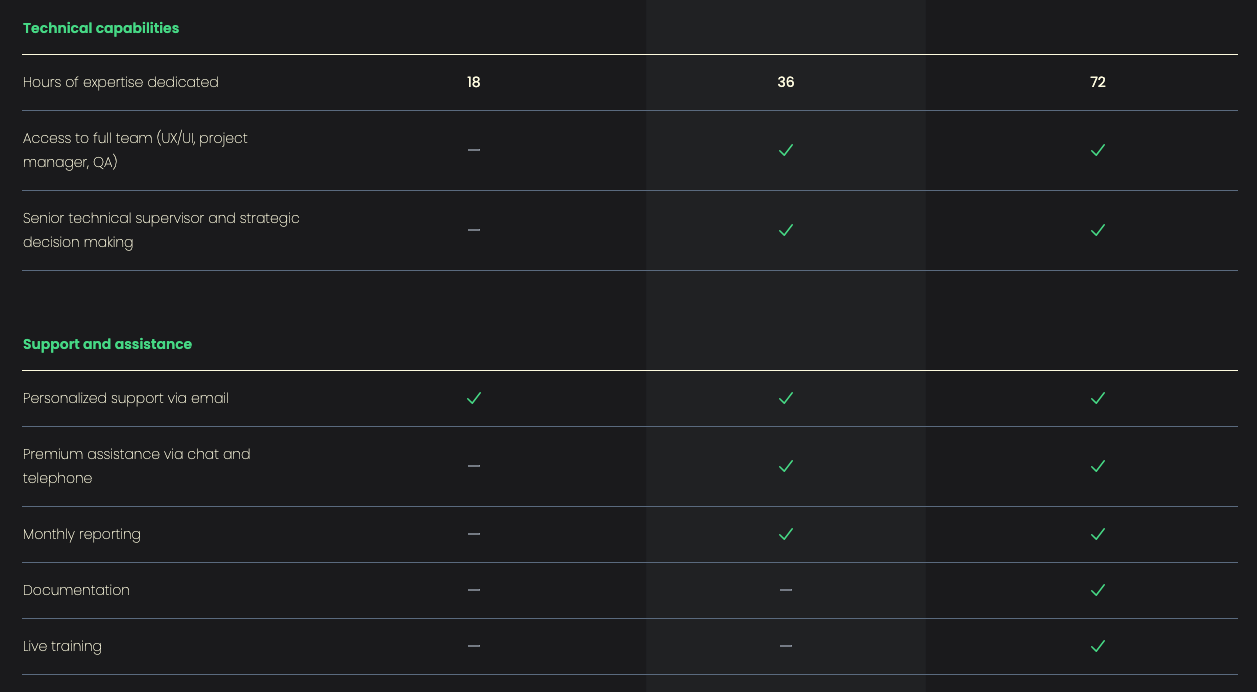This screenshot has height=692, width=1257.
Task: Click the Hours of expertise dedicated label
Action: click(x=121, y=82)
